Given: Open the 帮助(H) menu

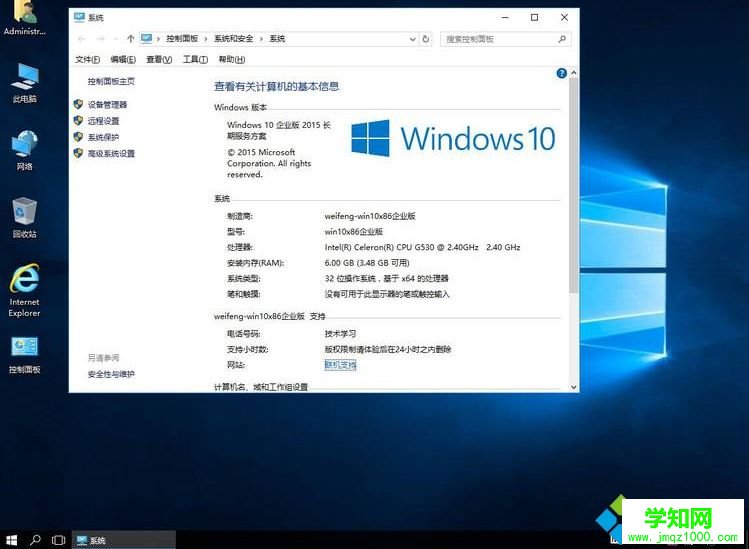Looking at the screenshot, I should pyautogui.click(x=232, y=59).
